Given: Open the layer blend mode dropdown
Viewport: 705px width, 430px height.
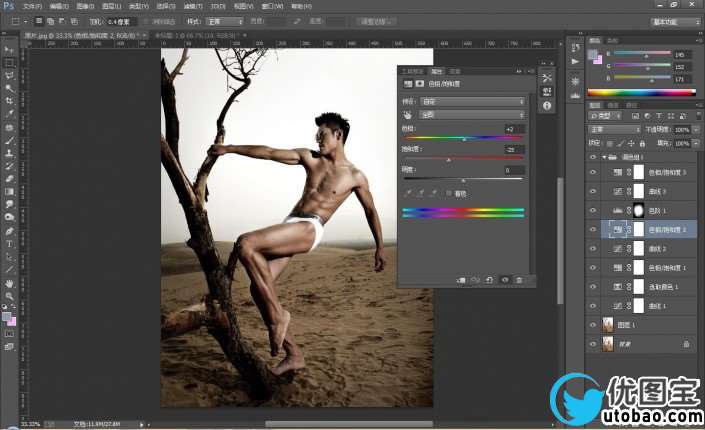Looking at the screenshot, I should [x=614, y=130].
